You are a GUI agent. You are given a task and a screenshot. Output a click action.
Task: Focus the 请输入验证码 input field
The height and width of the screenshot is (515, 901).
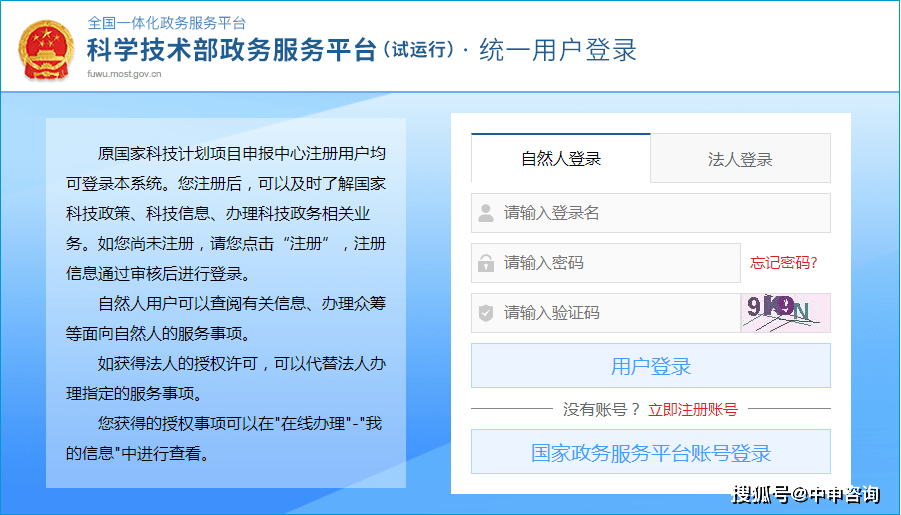(606, 313)
